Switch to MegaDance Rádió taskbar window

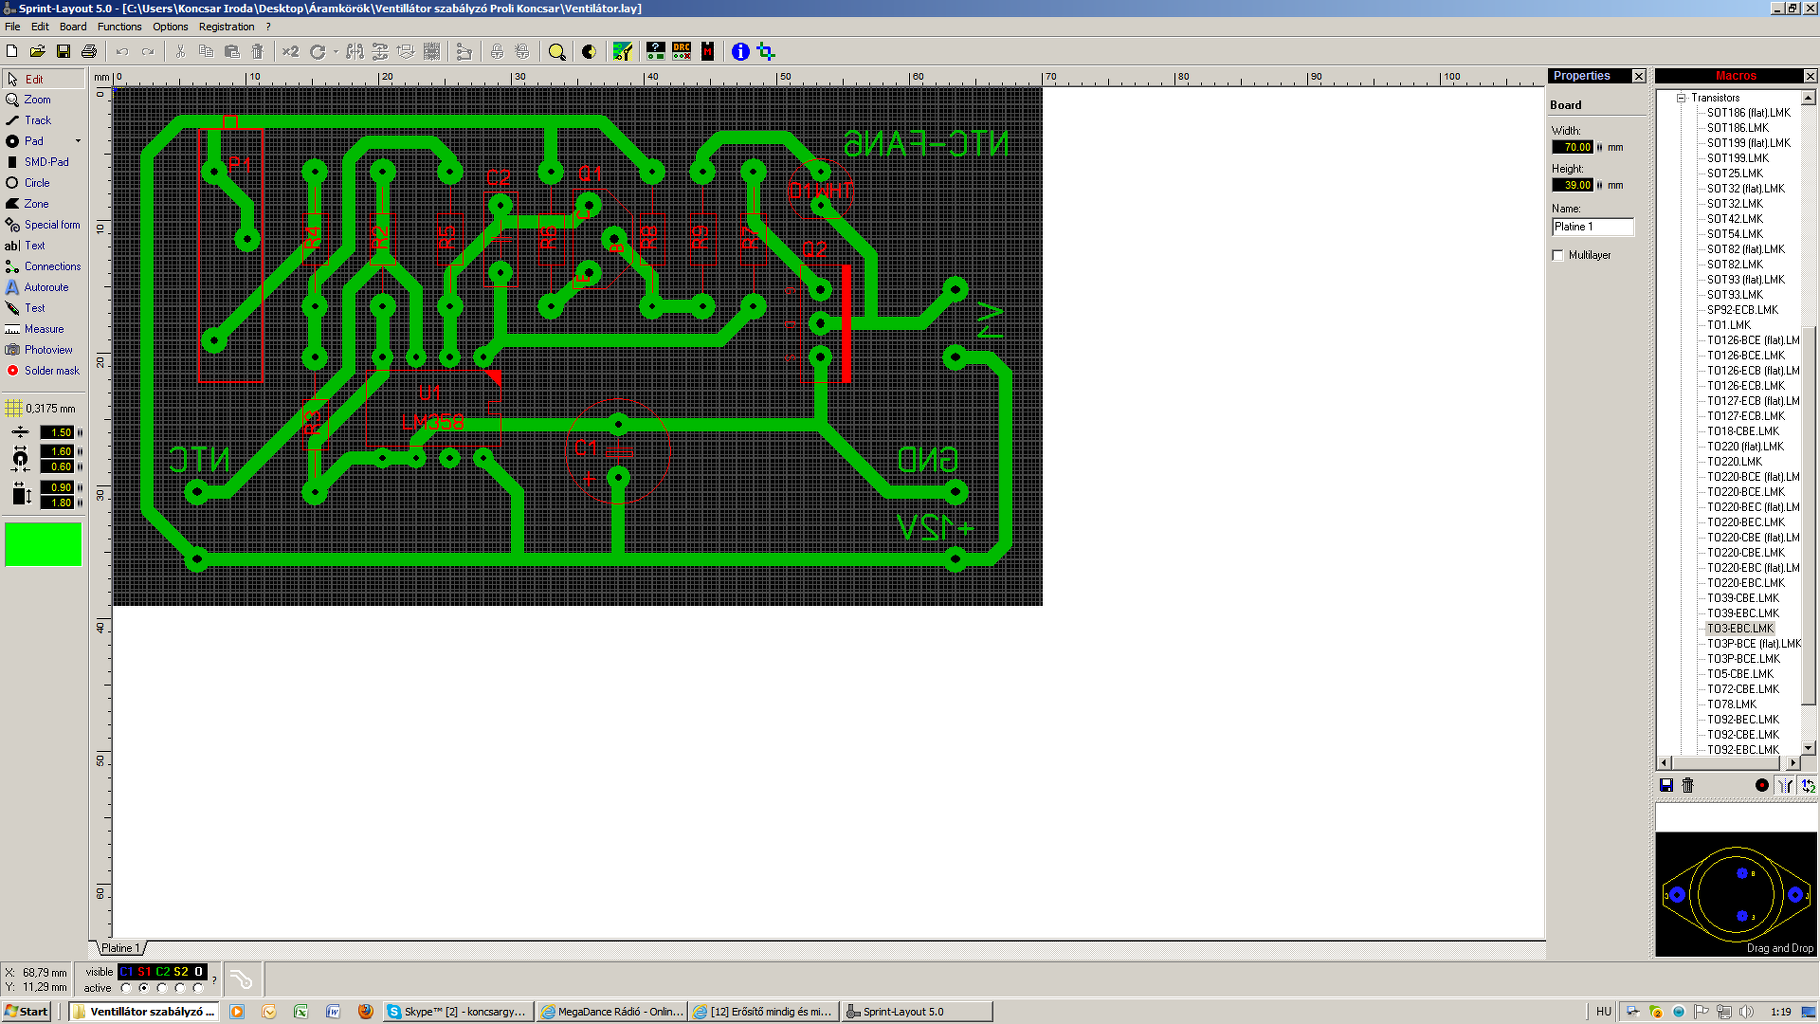612,1012
